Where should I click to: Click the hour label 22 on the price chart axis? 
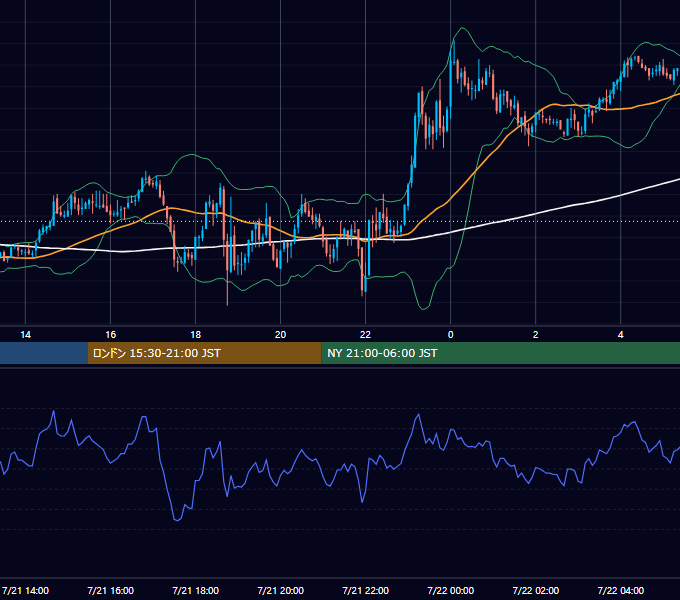tap(366, 335)
